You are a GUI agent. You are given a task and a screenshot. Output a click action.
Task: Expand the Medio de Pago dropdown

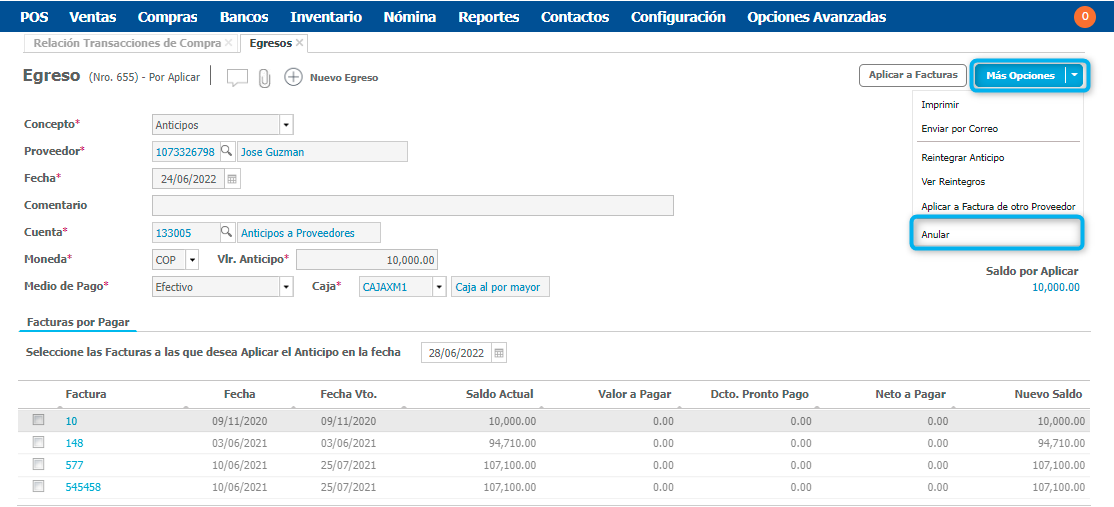click(x=286, y=287)
